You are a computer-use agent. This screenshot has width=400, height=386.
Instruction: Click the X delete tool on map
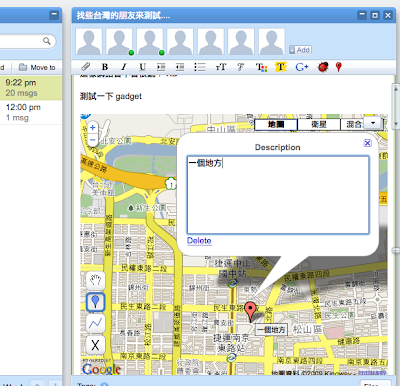[95, 345]
